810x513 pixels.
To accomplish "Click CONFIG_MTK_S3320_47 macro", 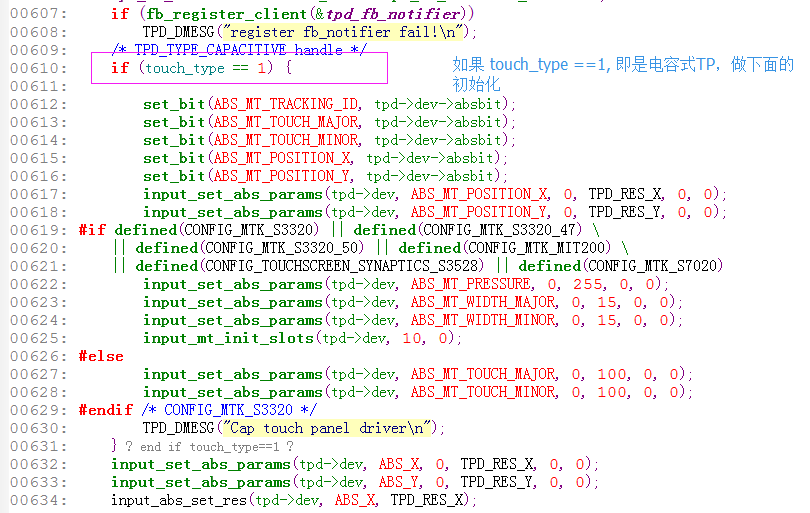I will pyautogui.click(x=500, y=230).
